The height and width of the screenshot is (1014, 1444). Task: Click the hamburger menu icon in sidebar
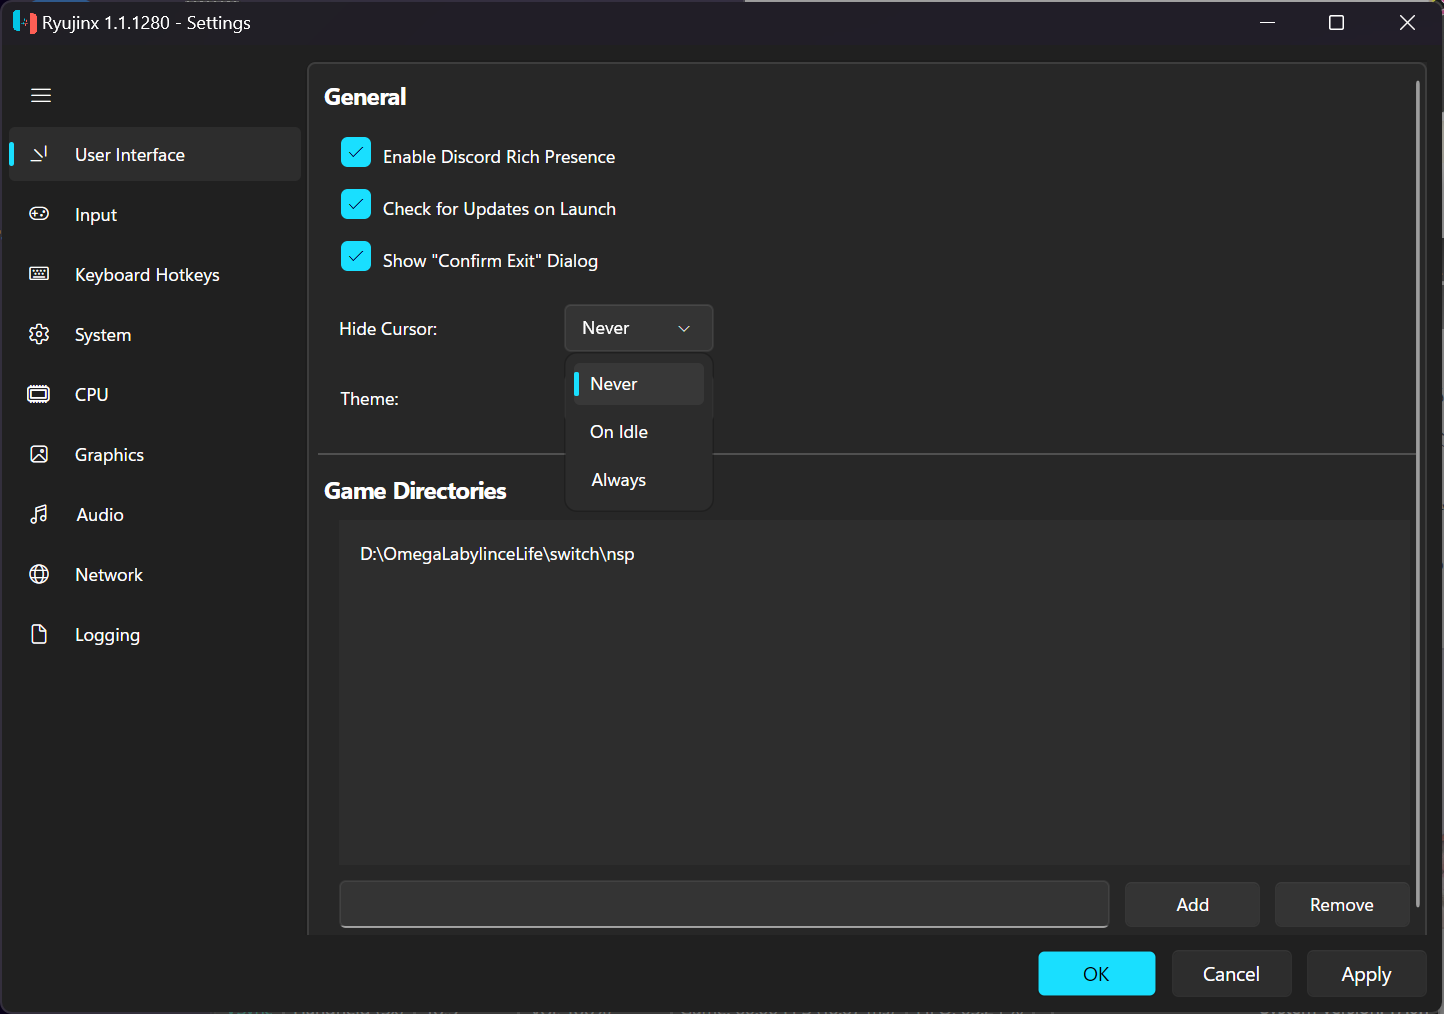point(41,96)
